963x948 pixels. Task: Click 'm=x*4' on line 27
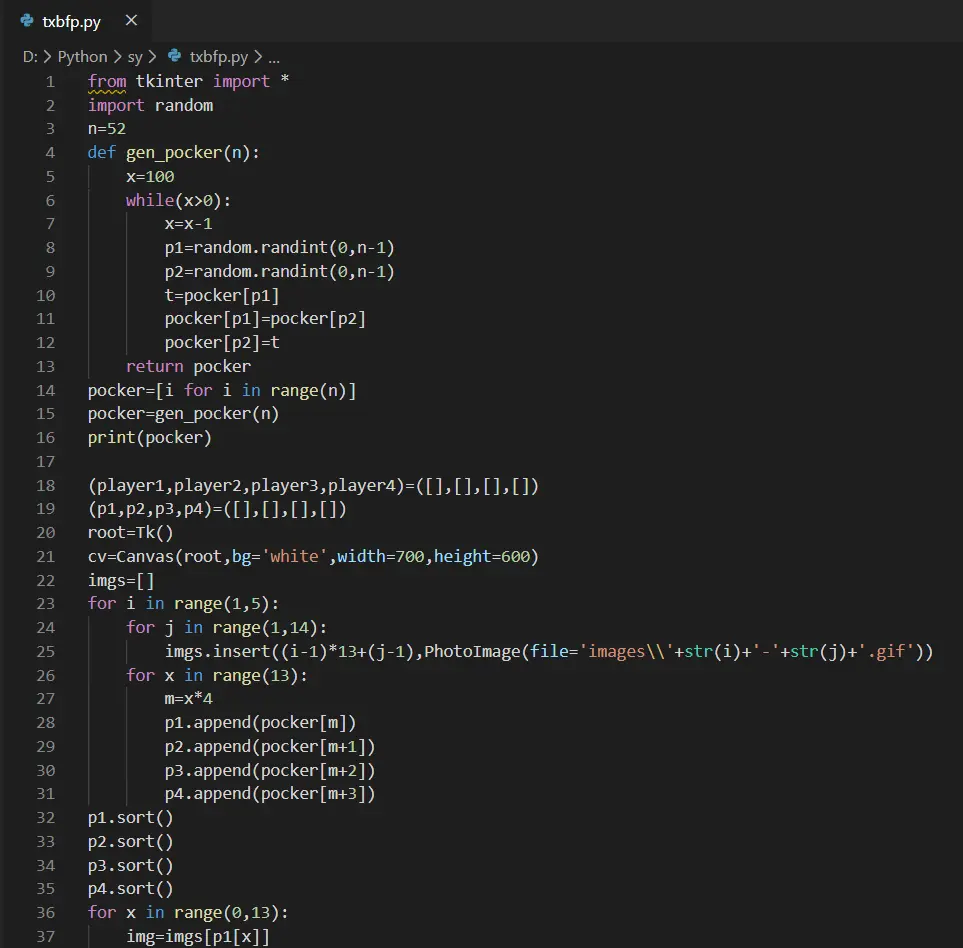click(x=189, y=699)
